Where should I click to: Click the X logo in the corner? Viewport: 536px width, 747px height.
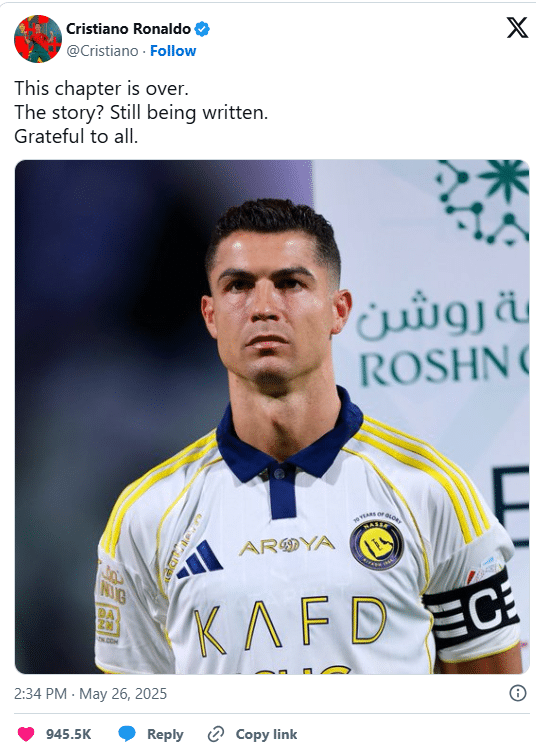click(517, 27)
